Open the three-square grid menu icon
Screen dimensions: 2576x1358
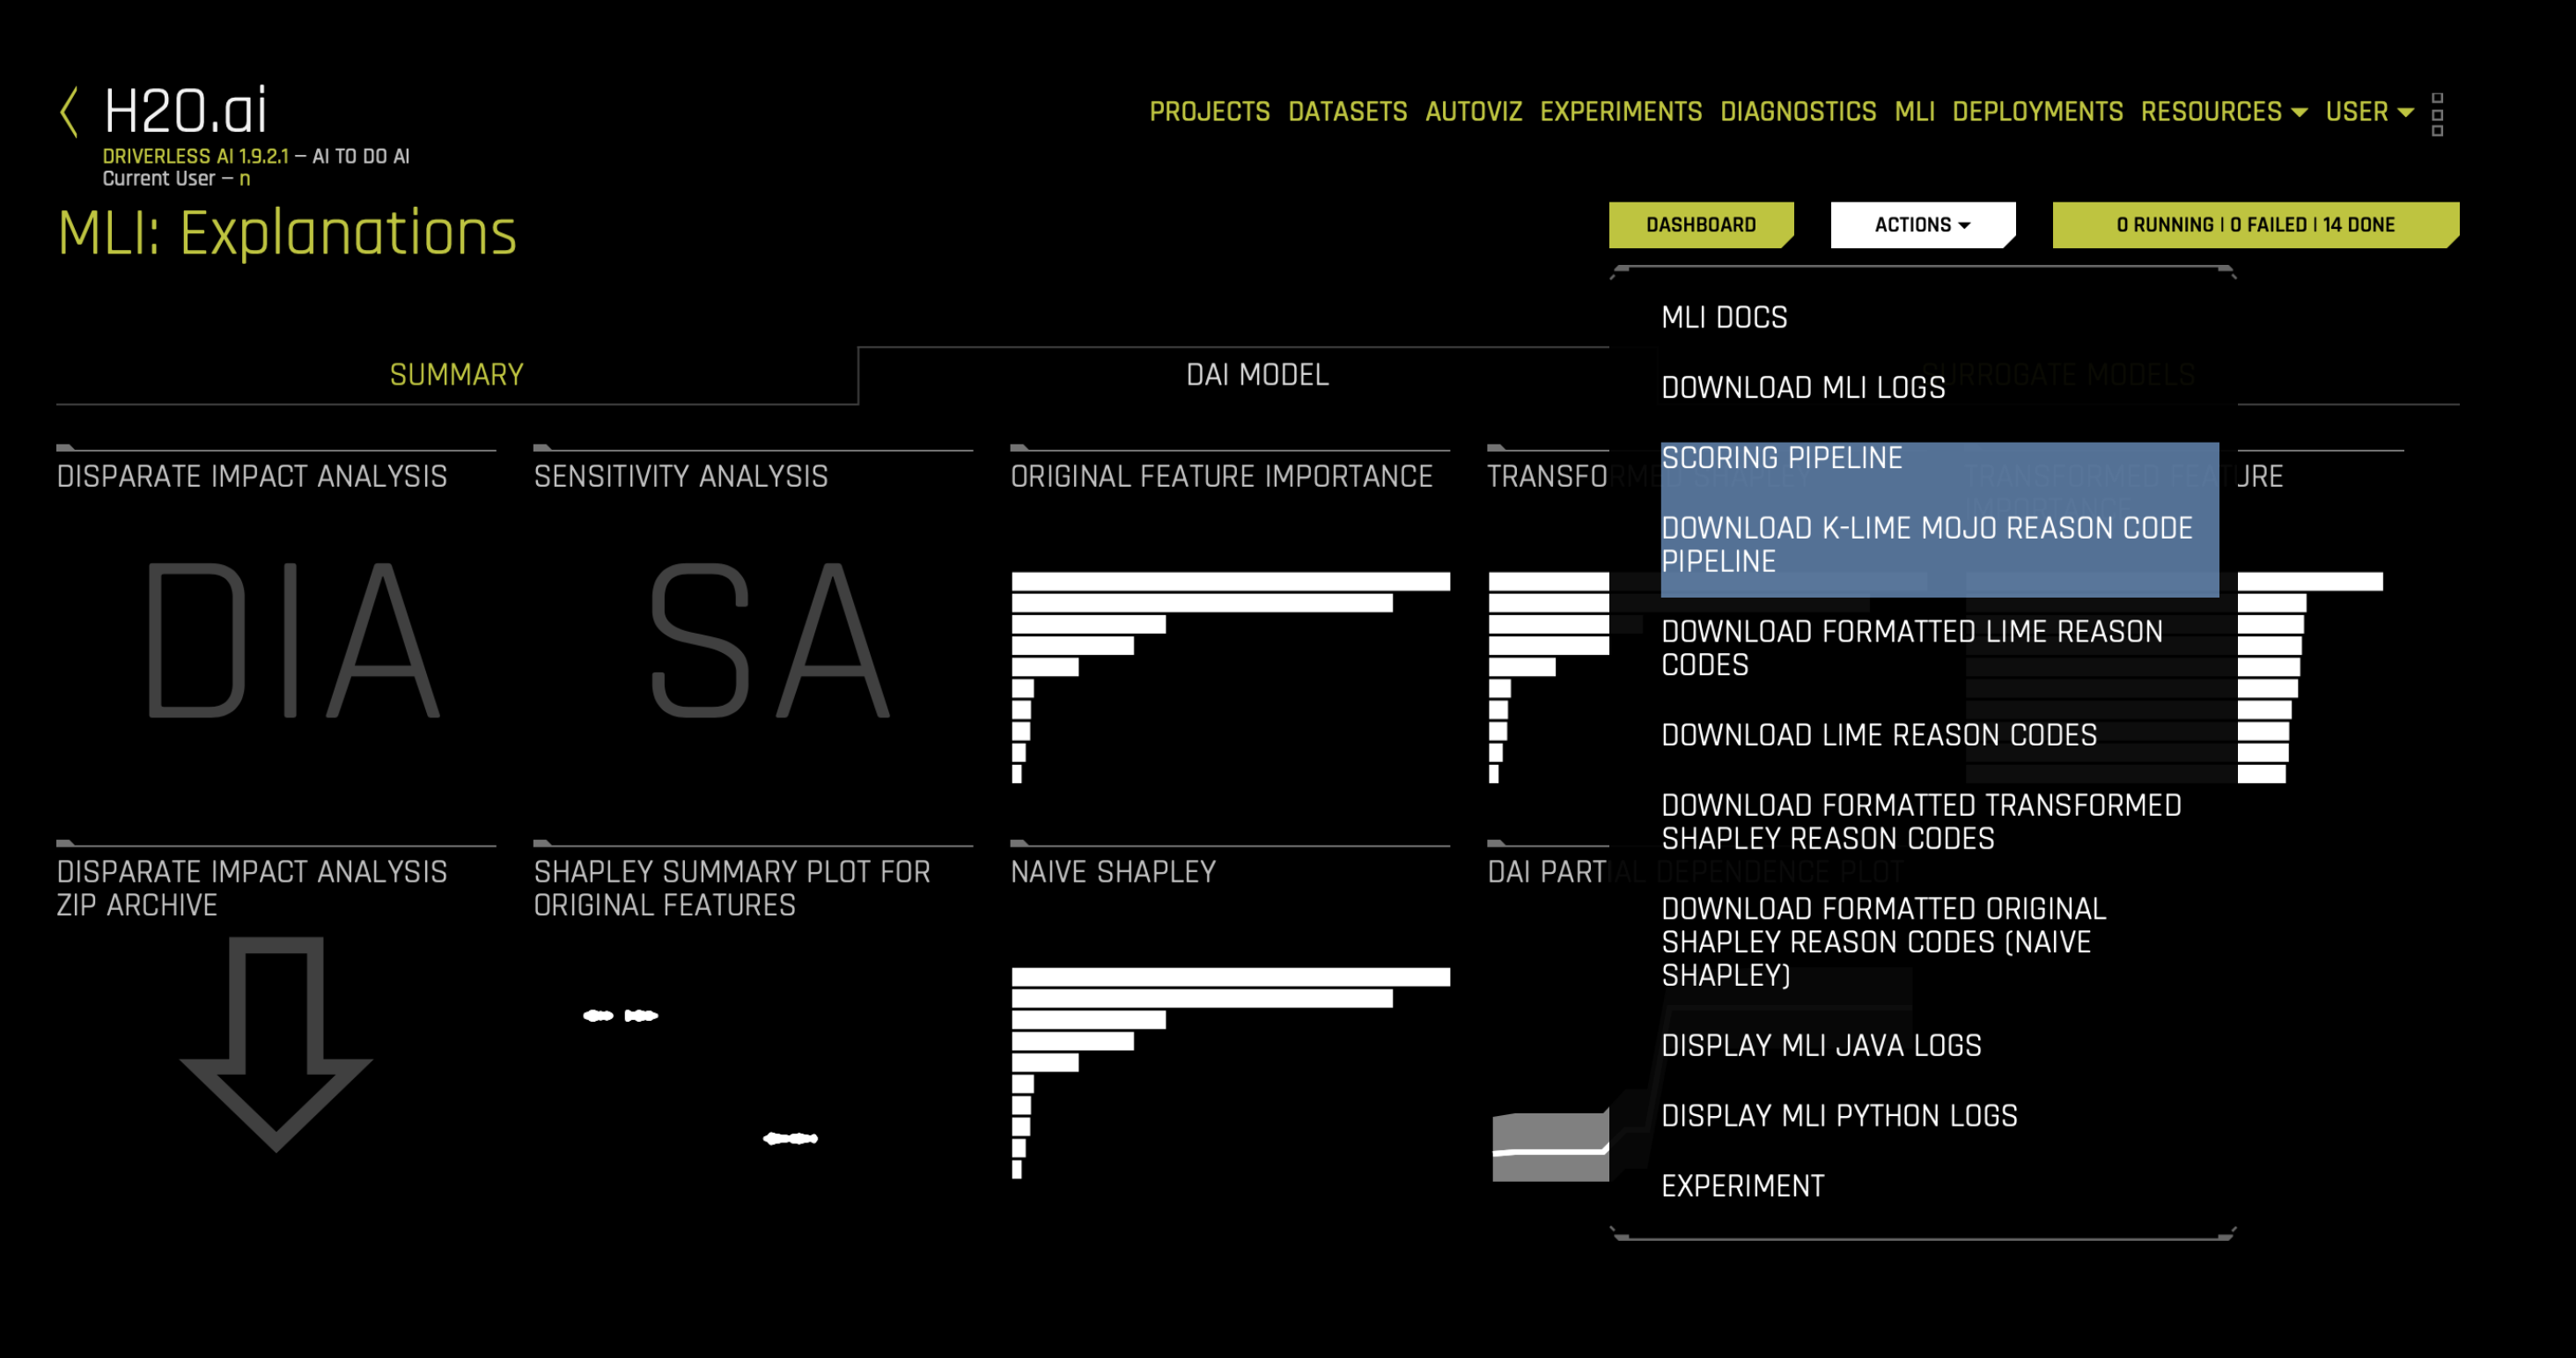tap(2437, 114)
